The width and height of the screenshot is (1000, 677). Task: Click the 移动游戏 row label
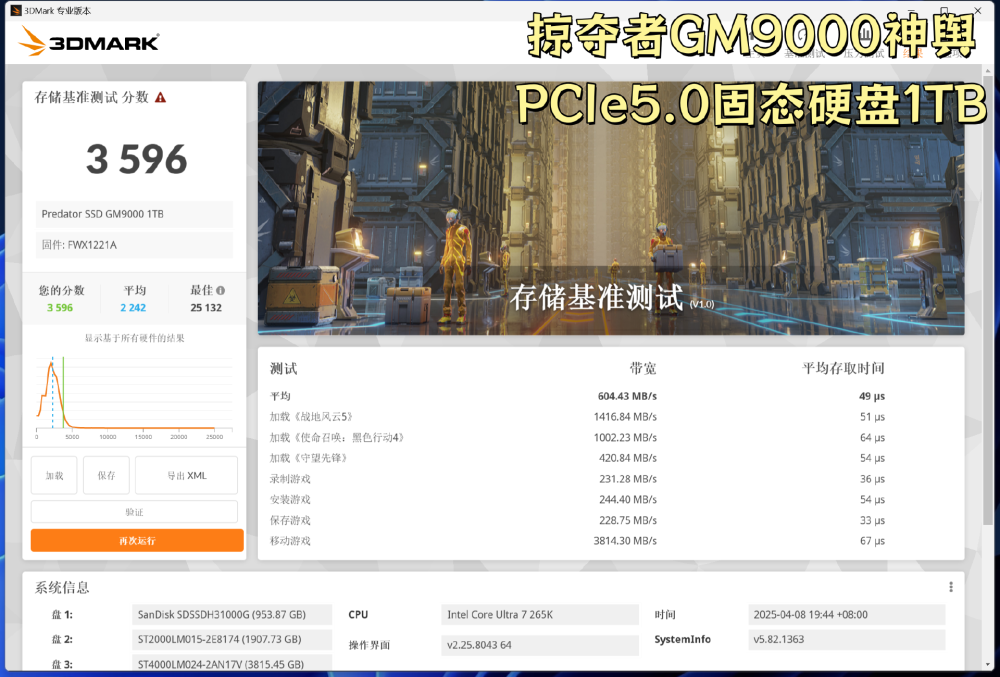[290, 541]
